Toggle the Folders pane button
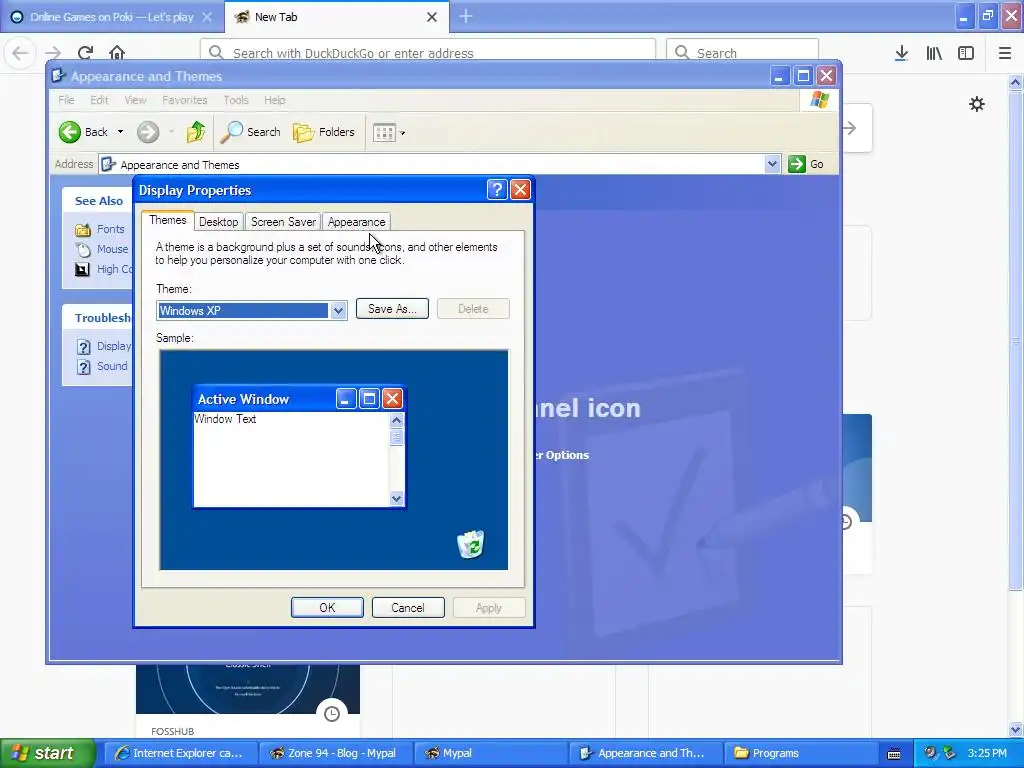1024x768 pixels. (x=324, y=132)
